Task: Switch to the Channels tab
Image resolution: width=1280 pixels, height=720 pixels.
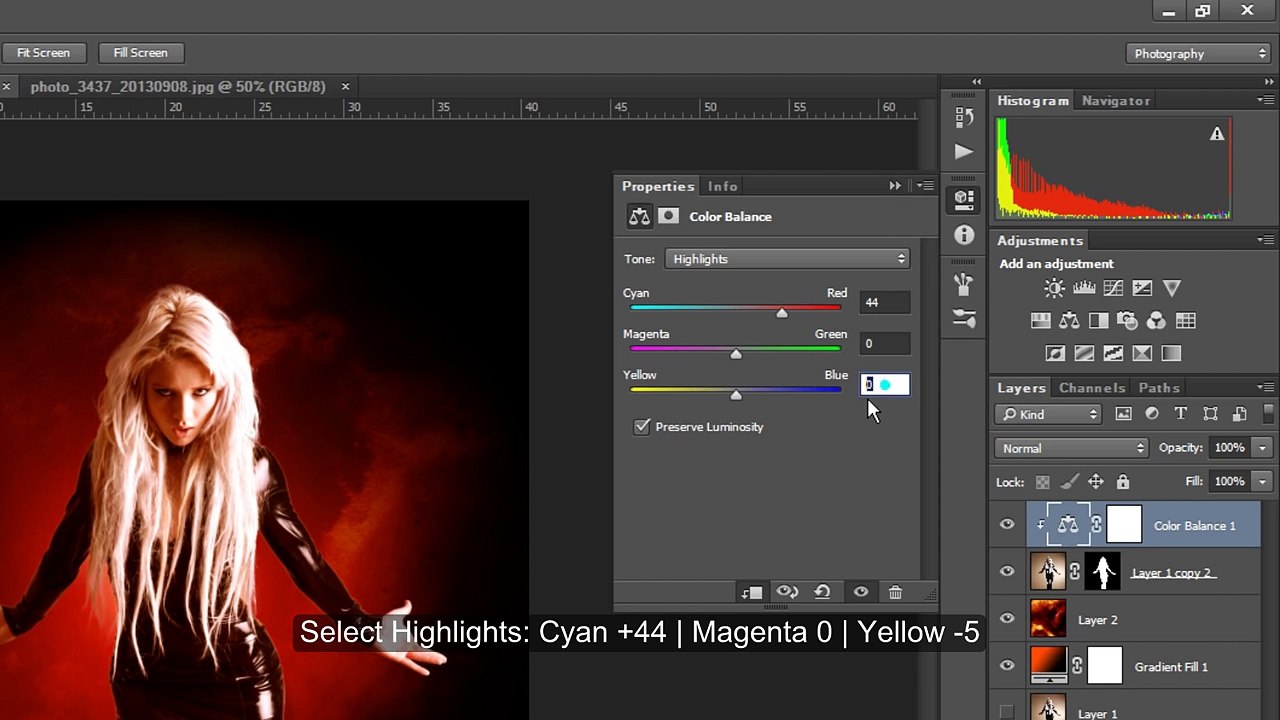Action: coord(1092,388)
